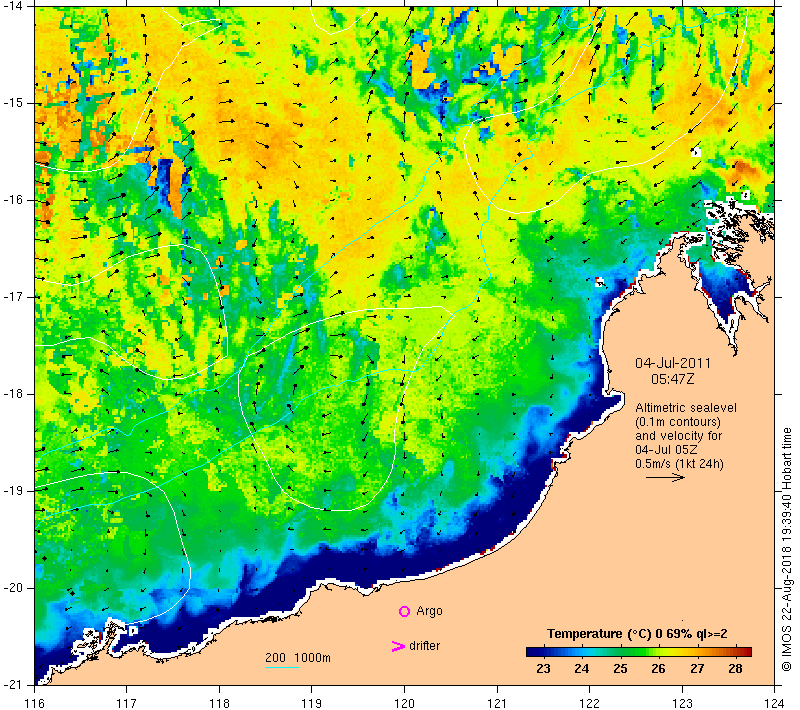Click the latitude axis label '-19'

coord(13,491)
